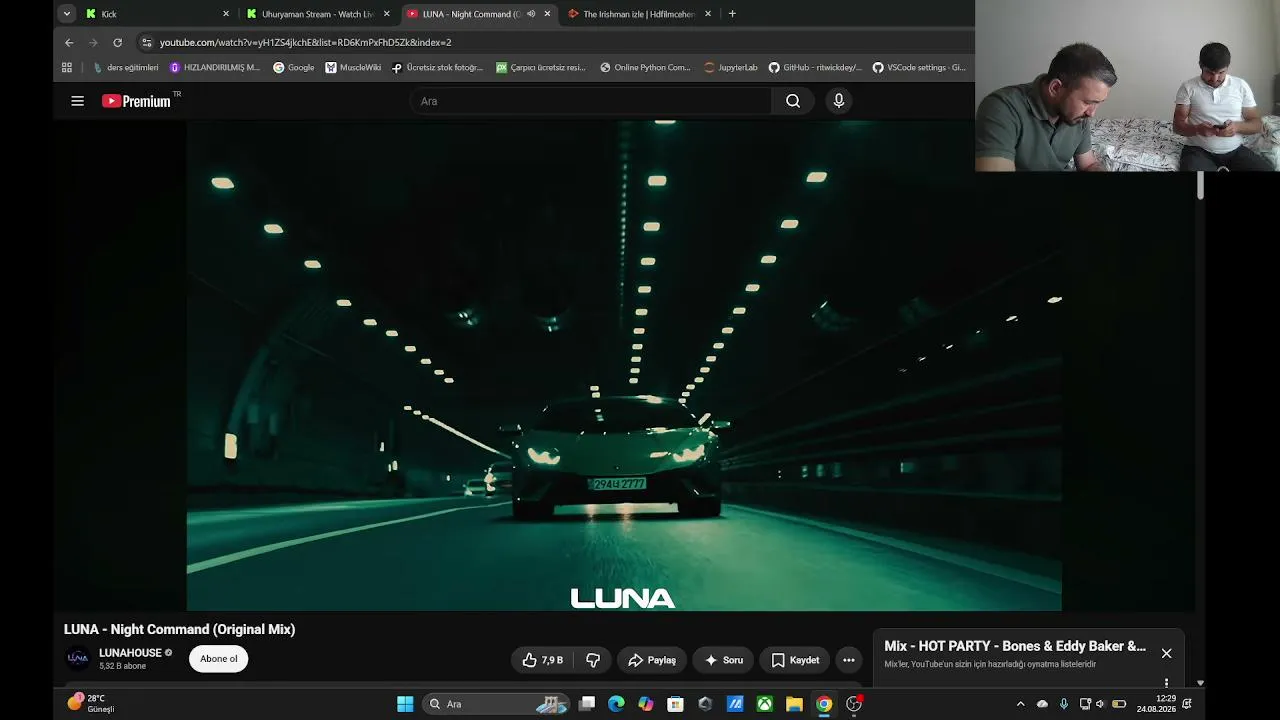Click the browser address bar URL
Image resolution: width=1280 pixels, height=720 pixels.
click(x=306, y=42)
